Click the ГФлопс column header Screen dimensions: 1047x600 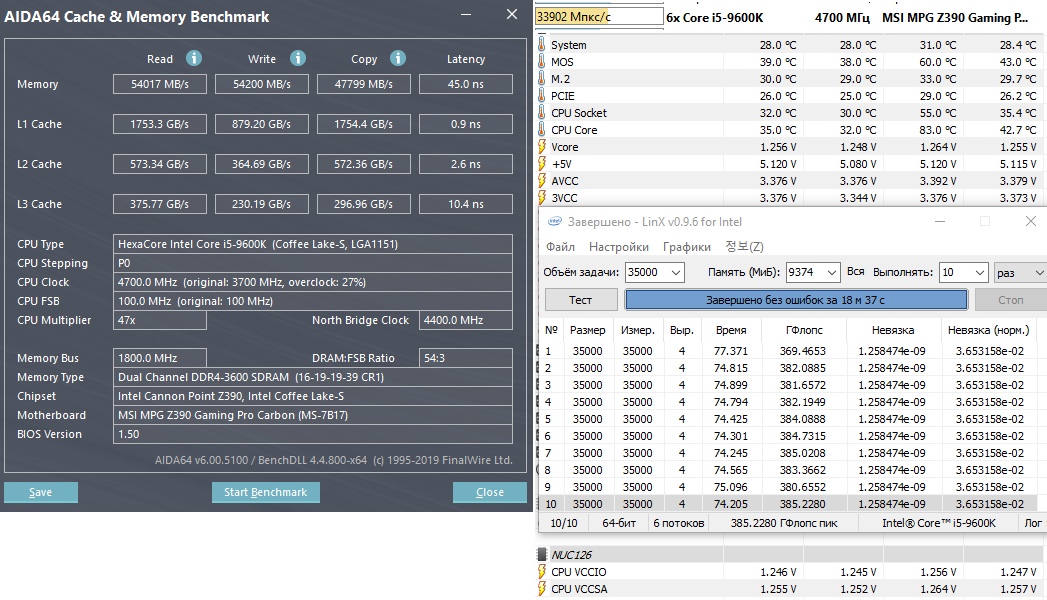[x=804, y=330]
